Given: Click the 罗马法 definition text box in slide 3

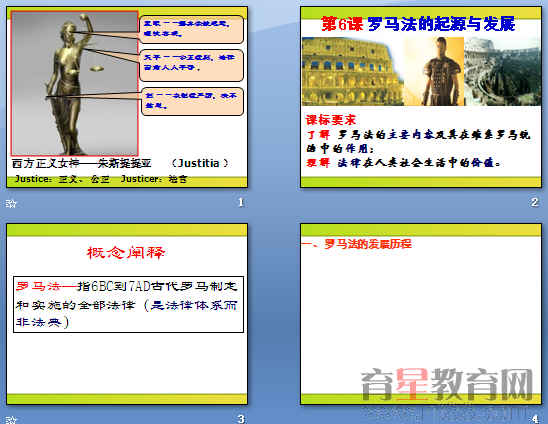Looking at the screenshot, I should [128, 304].
